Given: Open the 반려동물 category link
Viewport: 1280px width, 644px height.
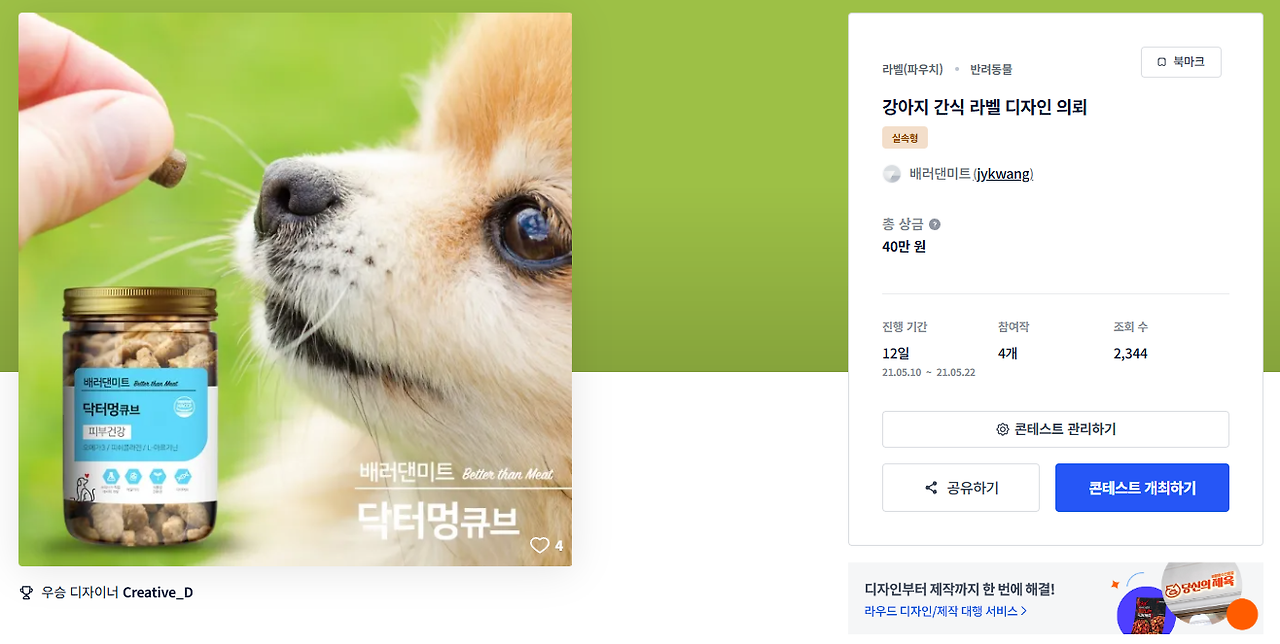Looking at the screenshot, I should [991, 69].
